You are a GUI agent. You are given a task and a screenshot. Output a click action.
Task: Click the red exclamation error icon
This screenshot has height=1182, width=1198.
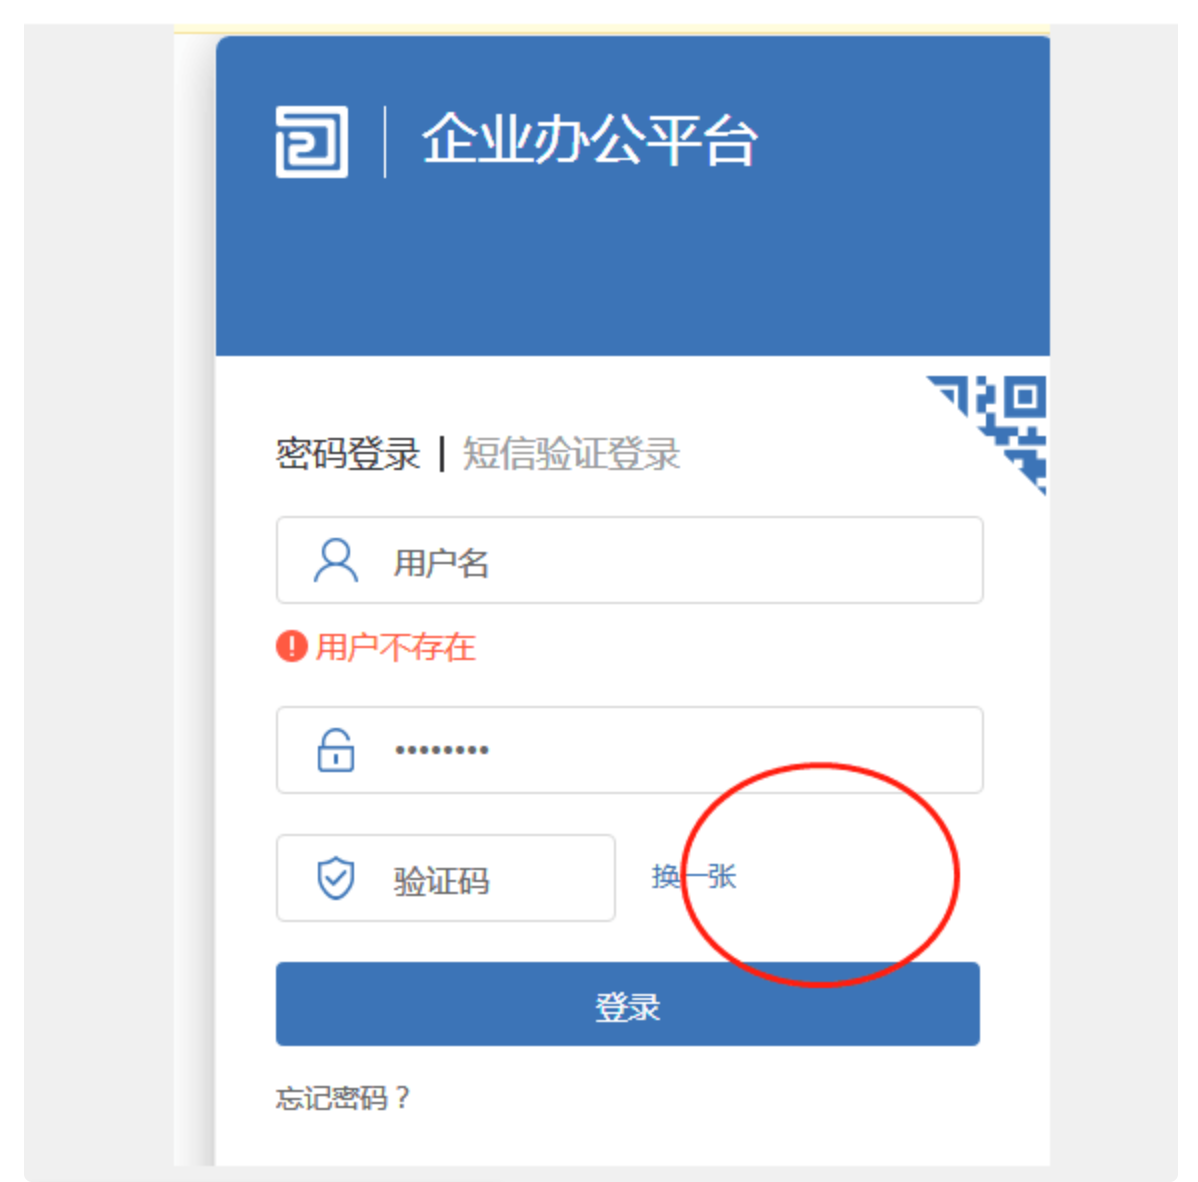click(291, 646)
